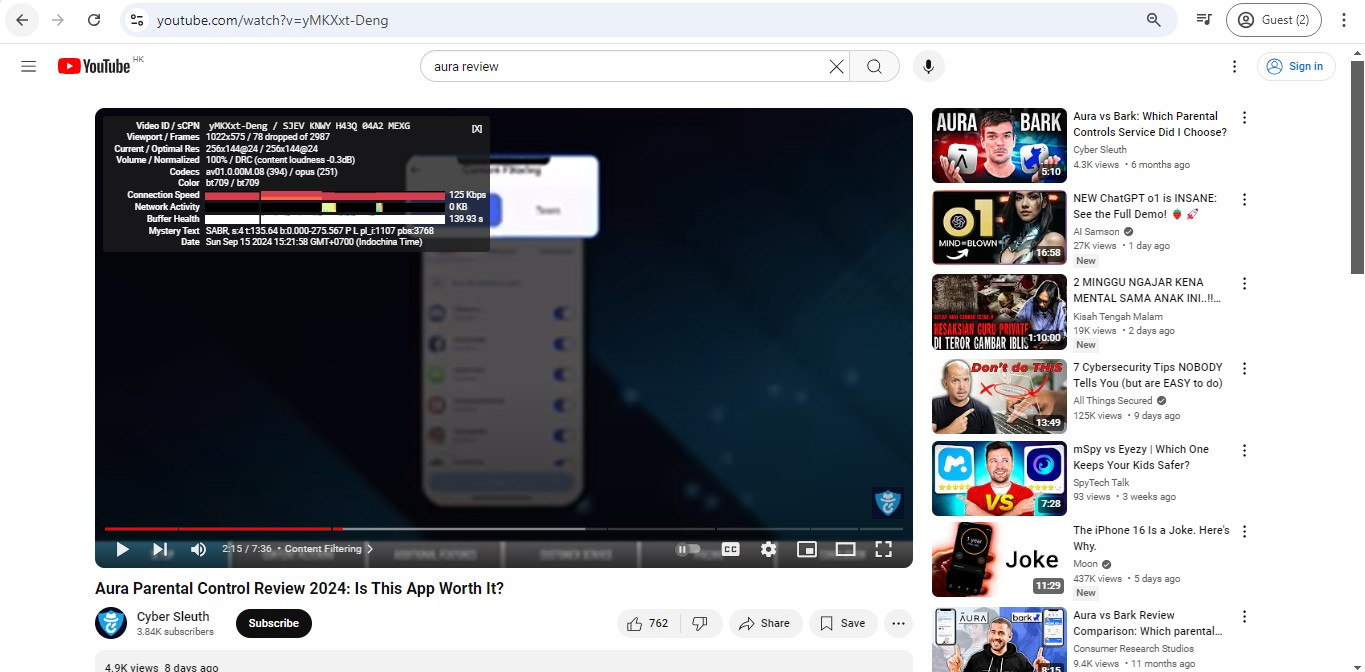Switch to miniplayer
This screenshot has width=1365, height=672.
click(807, 549)
